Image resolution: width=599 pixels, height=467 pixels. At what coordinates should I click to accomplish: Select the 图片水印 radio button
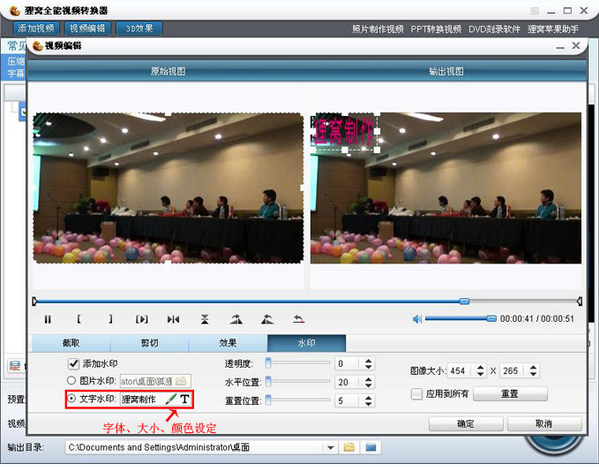[71, 381]
